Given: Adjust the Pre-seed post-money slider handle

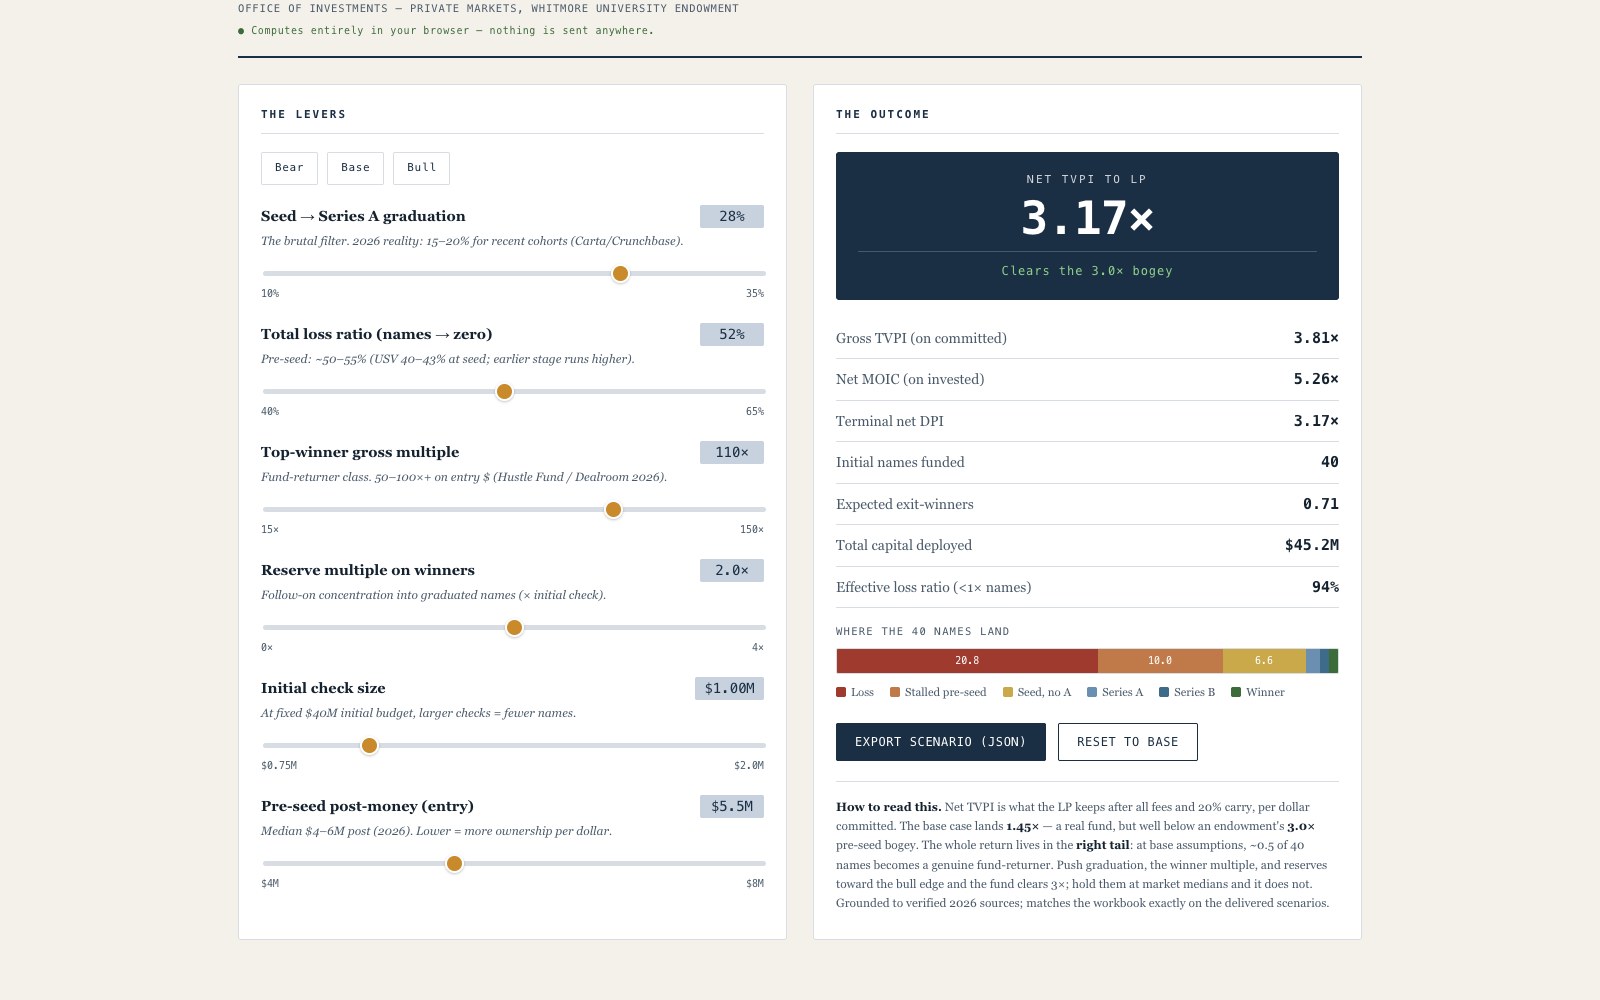Looking at the screenshot, I should [454, 864].
